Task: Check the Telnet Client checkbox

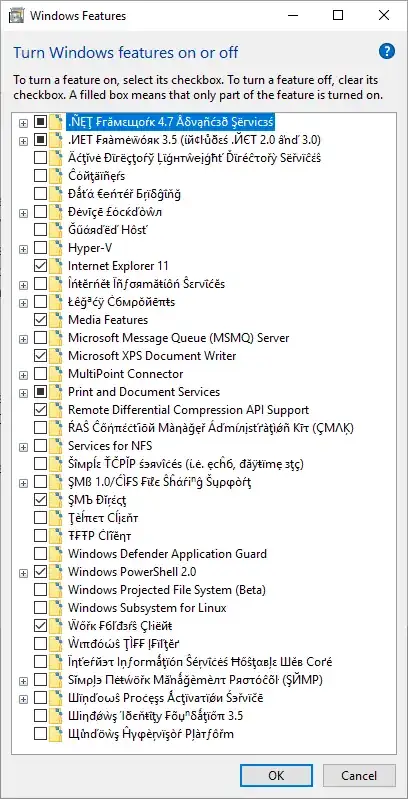Action: (40, 518)
